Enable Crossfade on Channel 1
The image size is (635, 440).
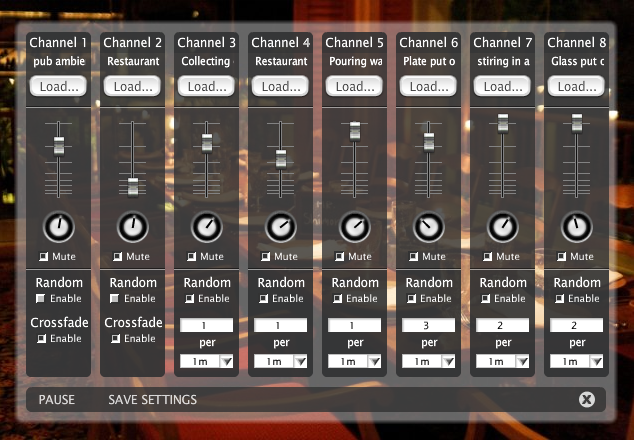pos(41,339)
